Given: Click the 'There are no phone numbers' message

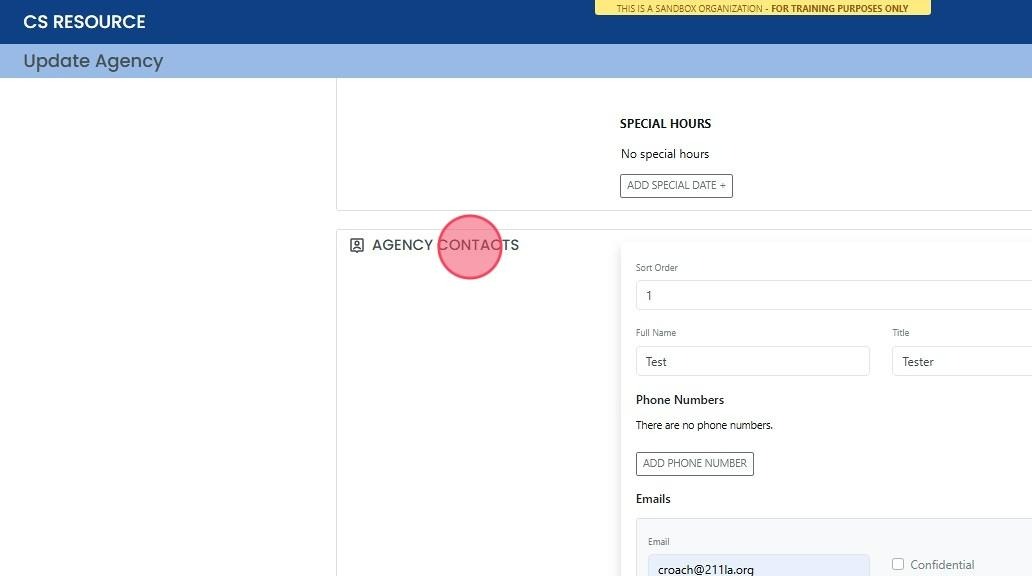Looking at the screenshot, I should click(704, 425).
